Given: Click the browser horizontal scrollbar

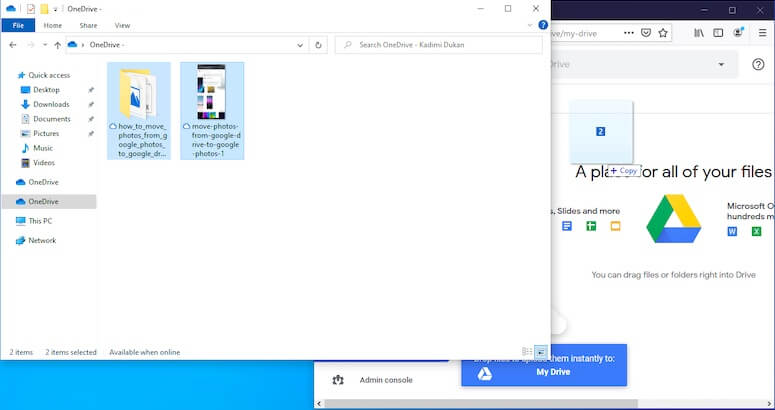Looking at the screenshot, I should [480, 404].
